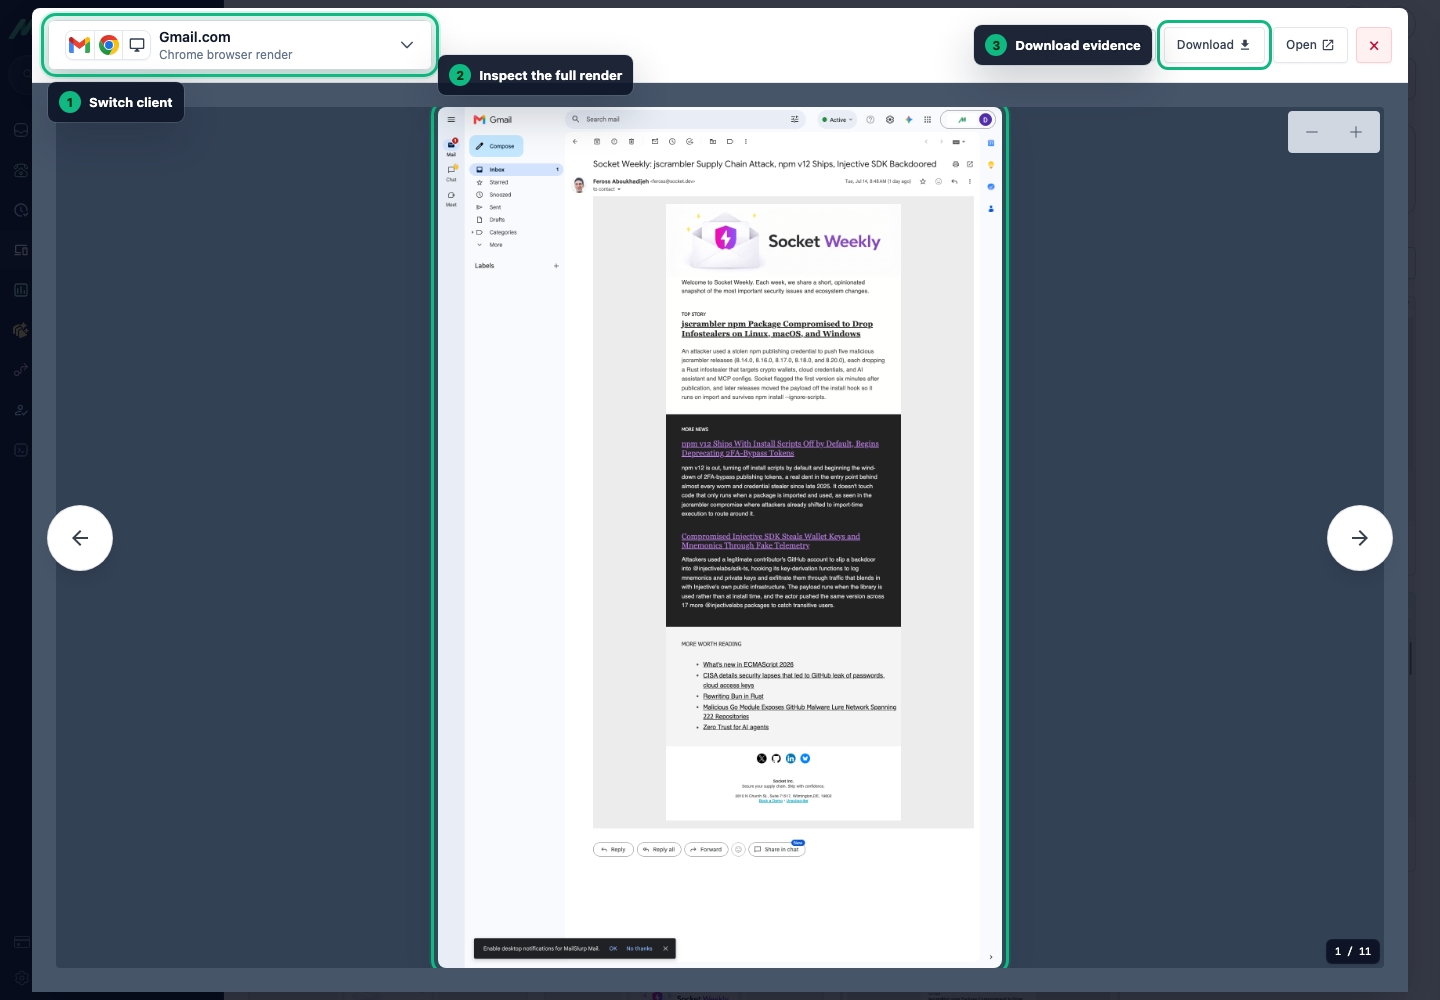This screenshot has height=1000, width=1440.
Task: Click the print icon beside the subject
Action: [956, 164]
